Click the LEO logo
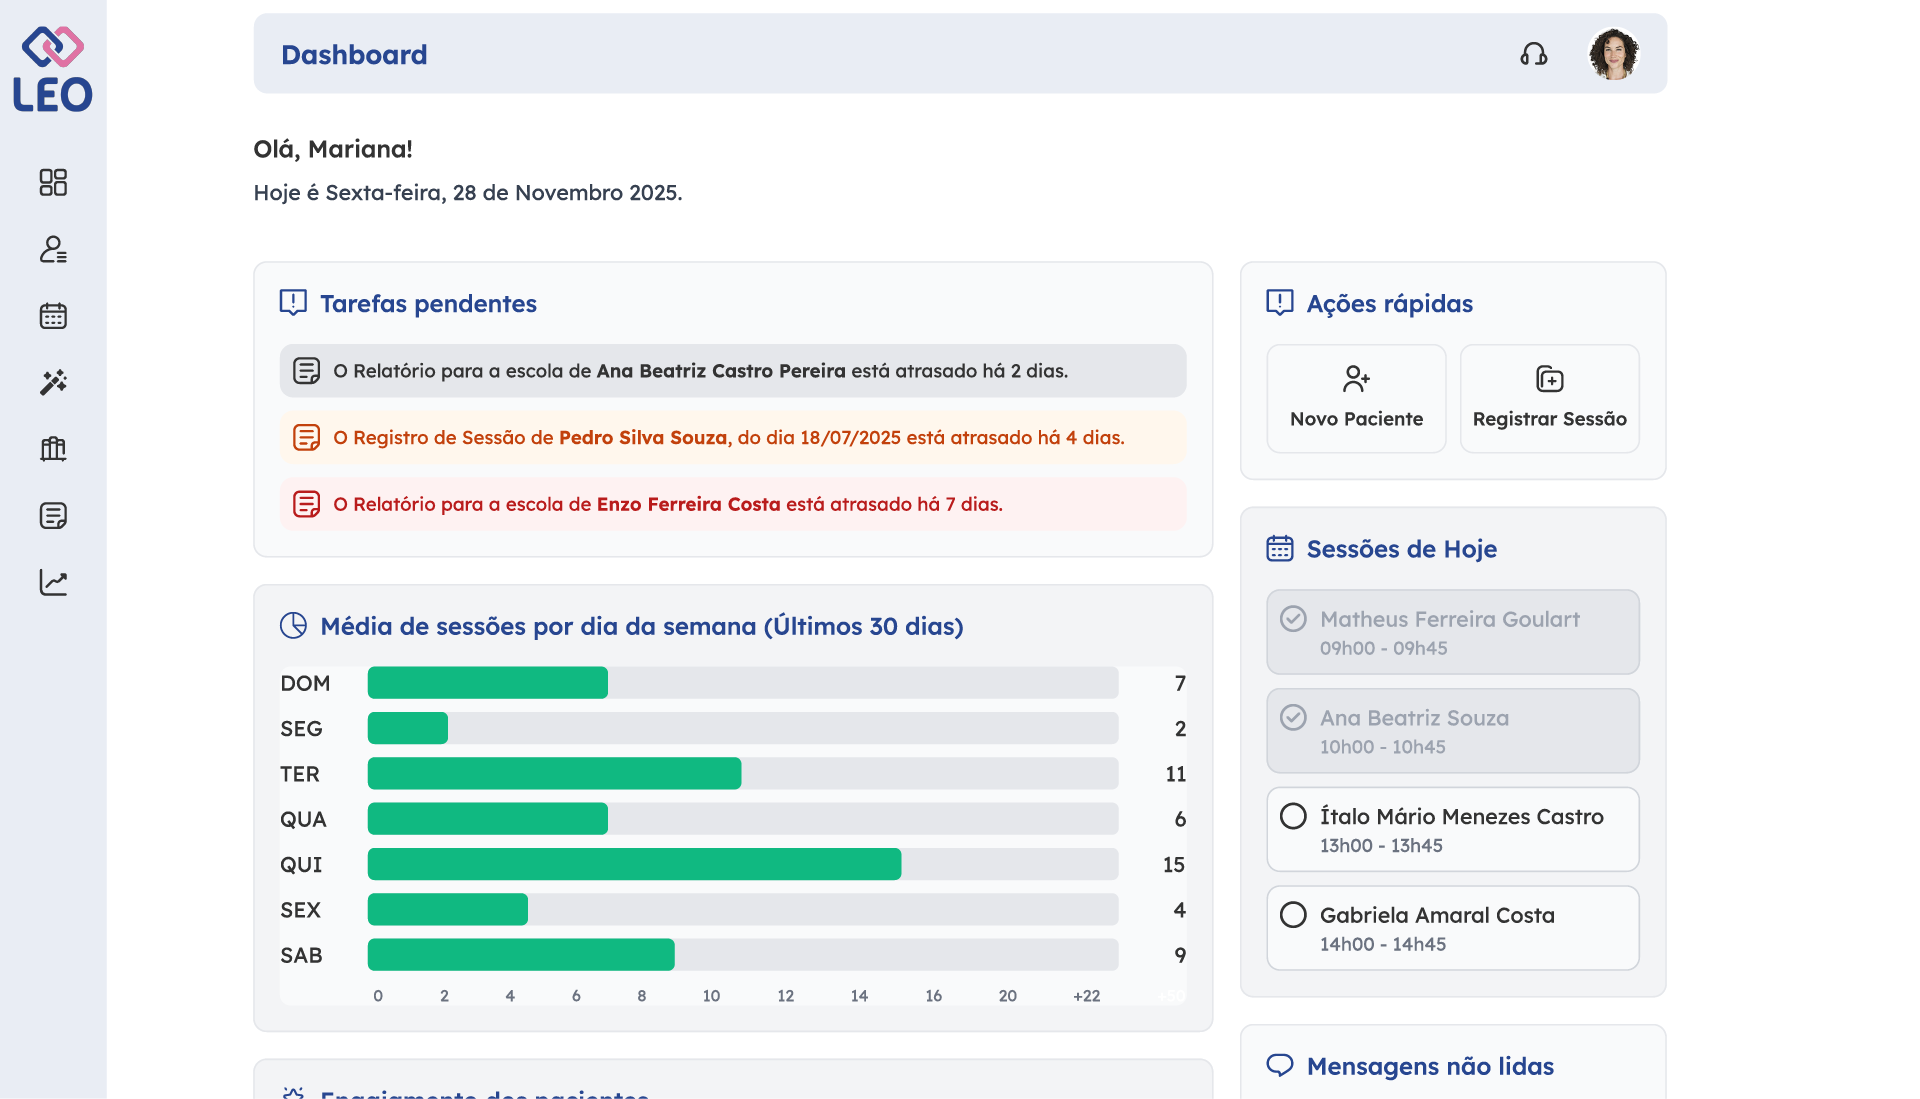This screenshot has width=1920, height=1099. coord(53,70)
